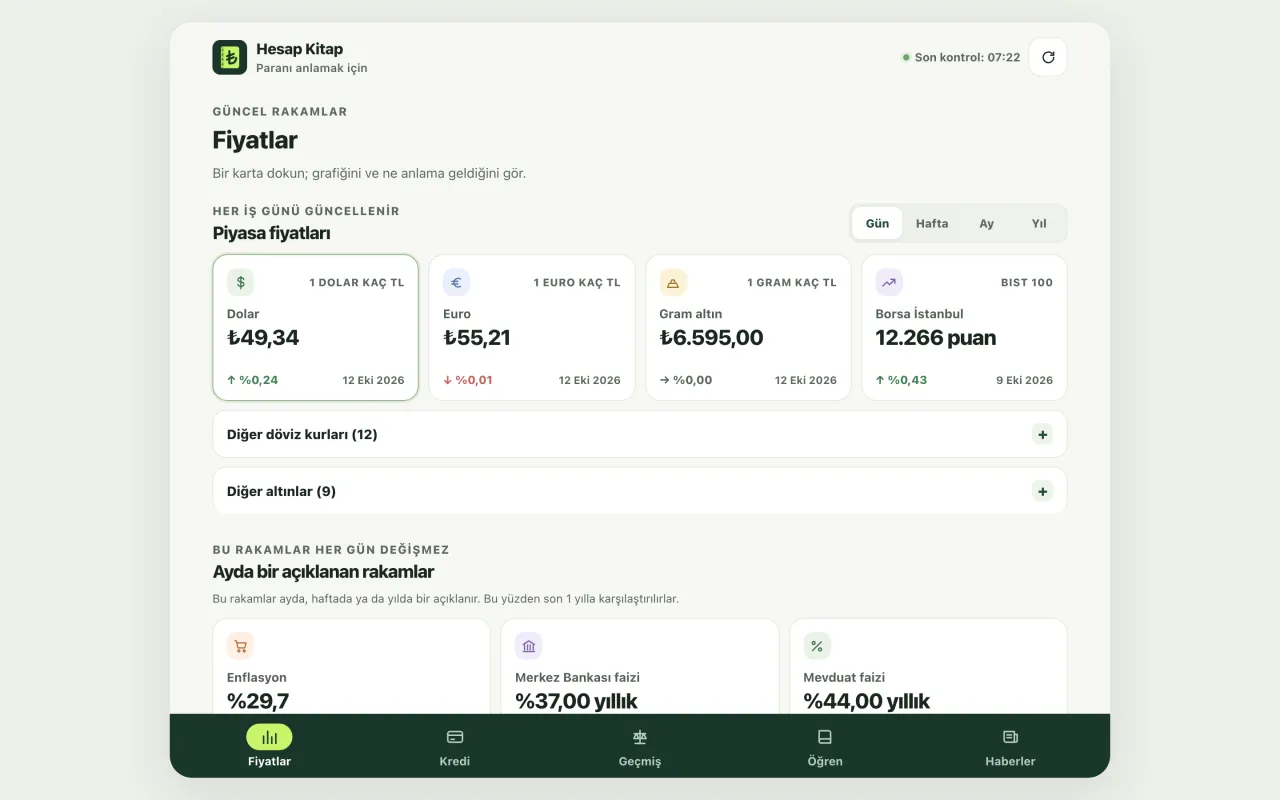Image resolution: width=1280 pixels, height=800 pixels.
Task: Click the 1 EURO KAÇ TL label
Action: [x=577, y=282]
